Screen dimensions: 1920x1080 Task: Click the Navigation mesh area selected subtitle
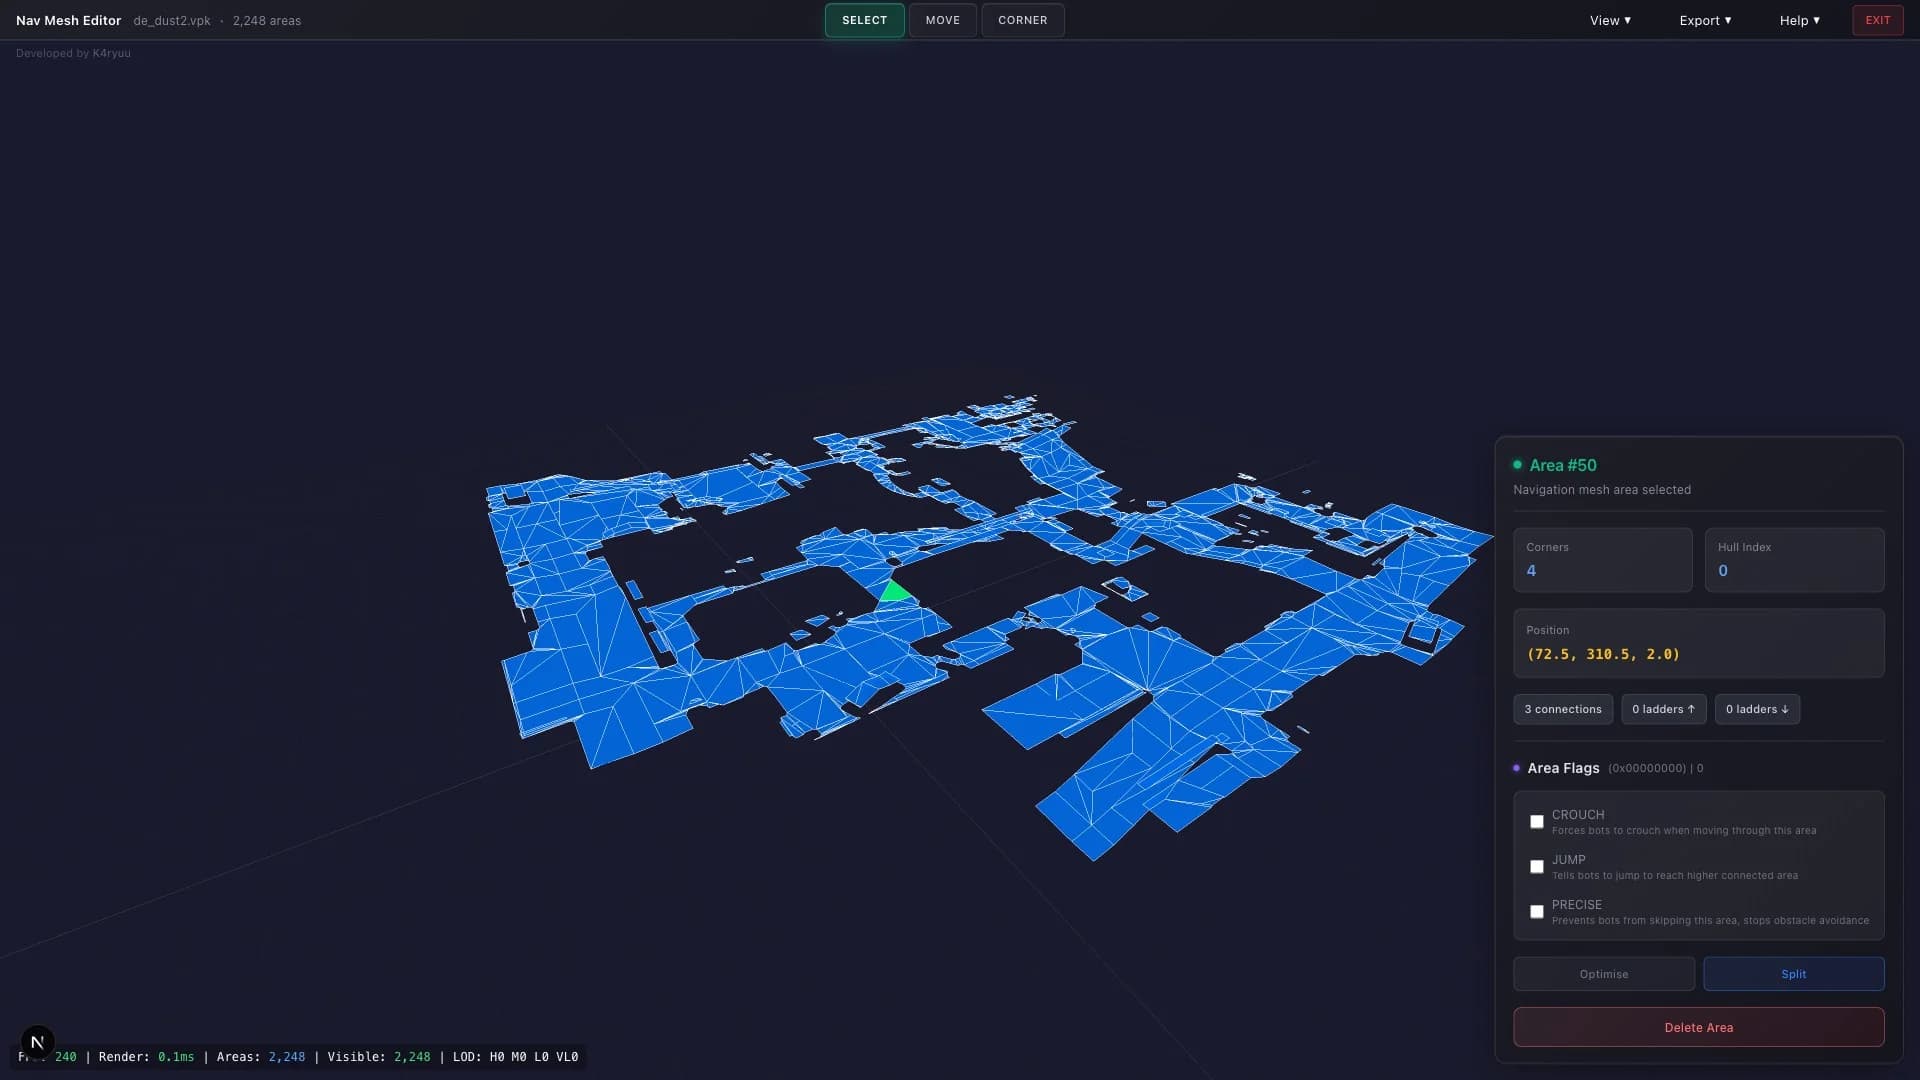[1602, 490]
